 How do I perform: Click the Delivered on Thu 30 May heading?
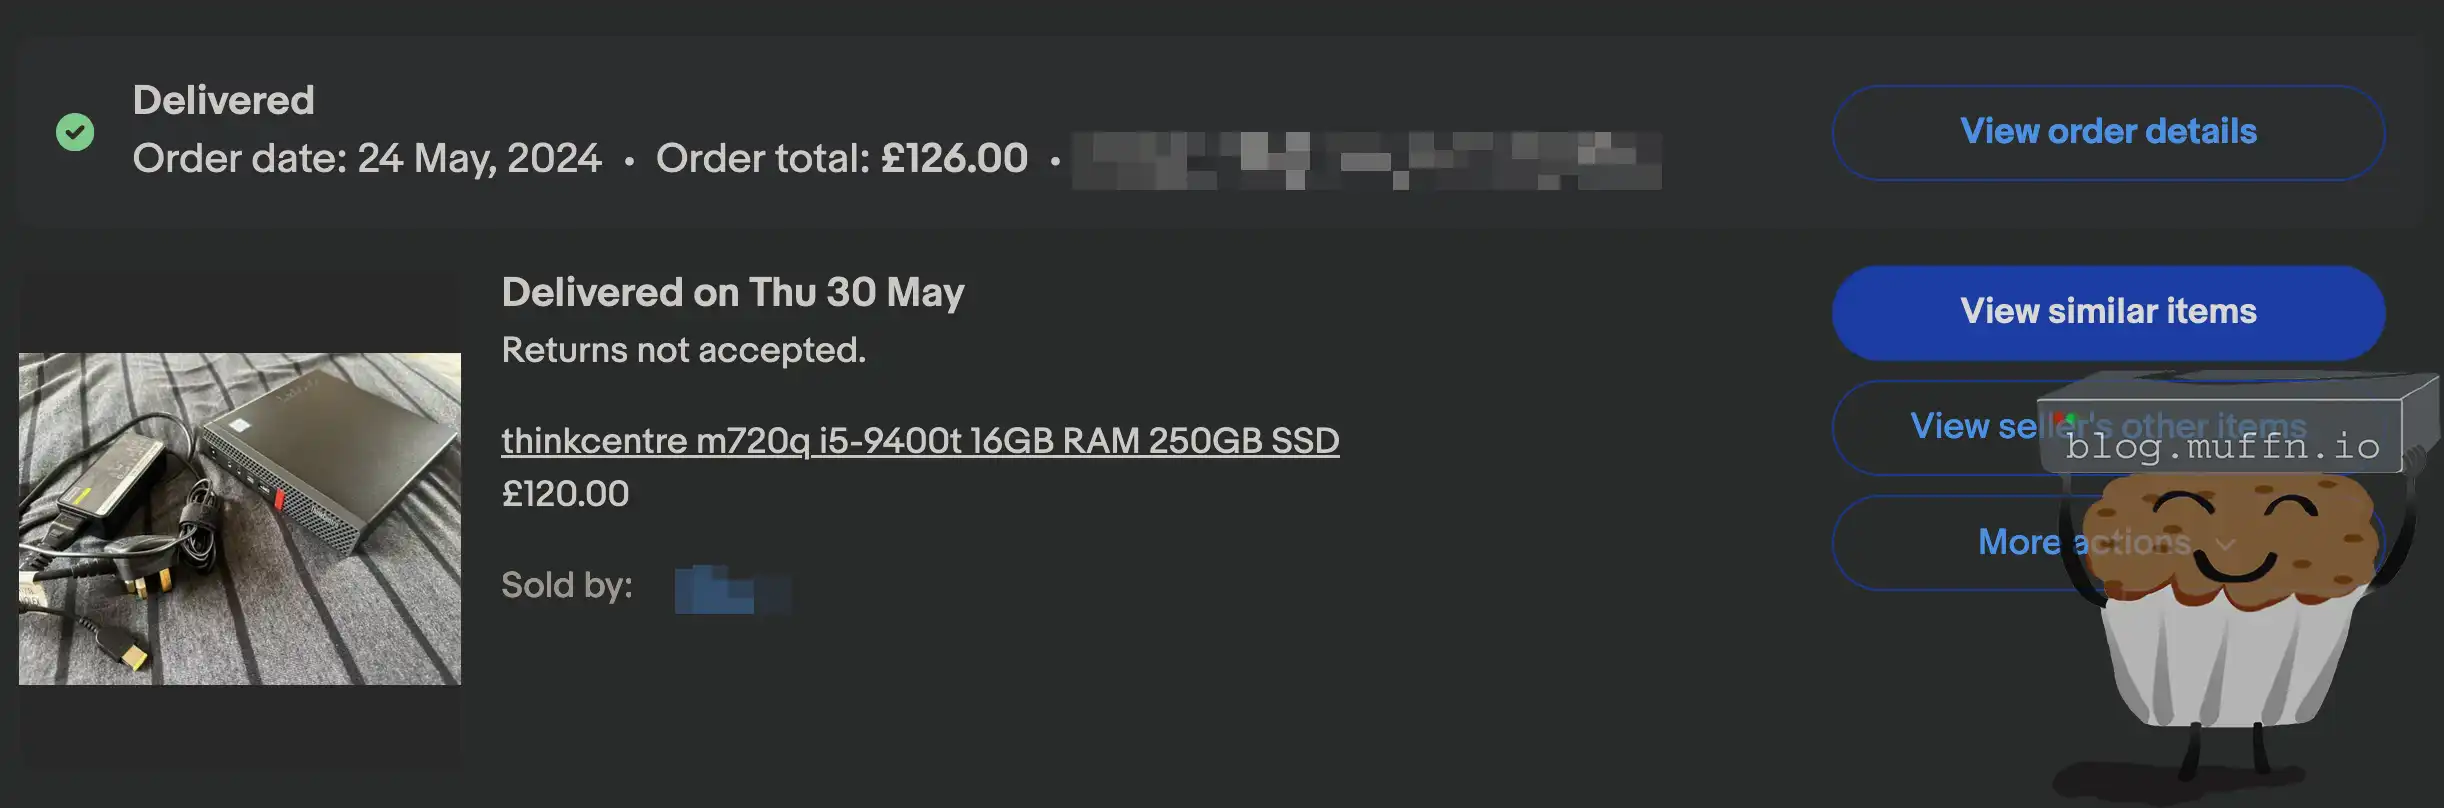tap(733, 292)
